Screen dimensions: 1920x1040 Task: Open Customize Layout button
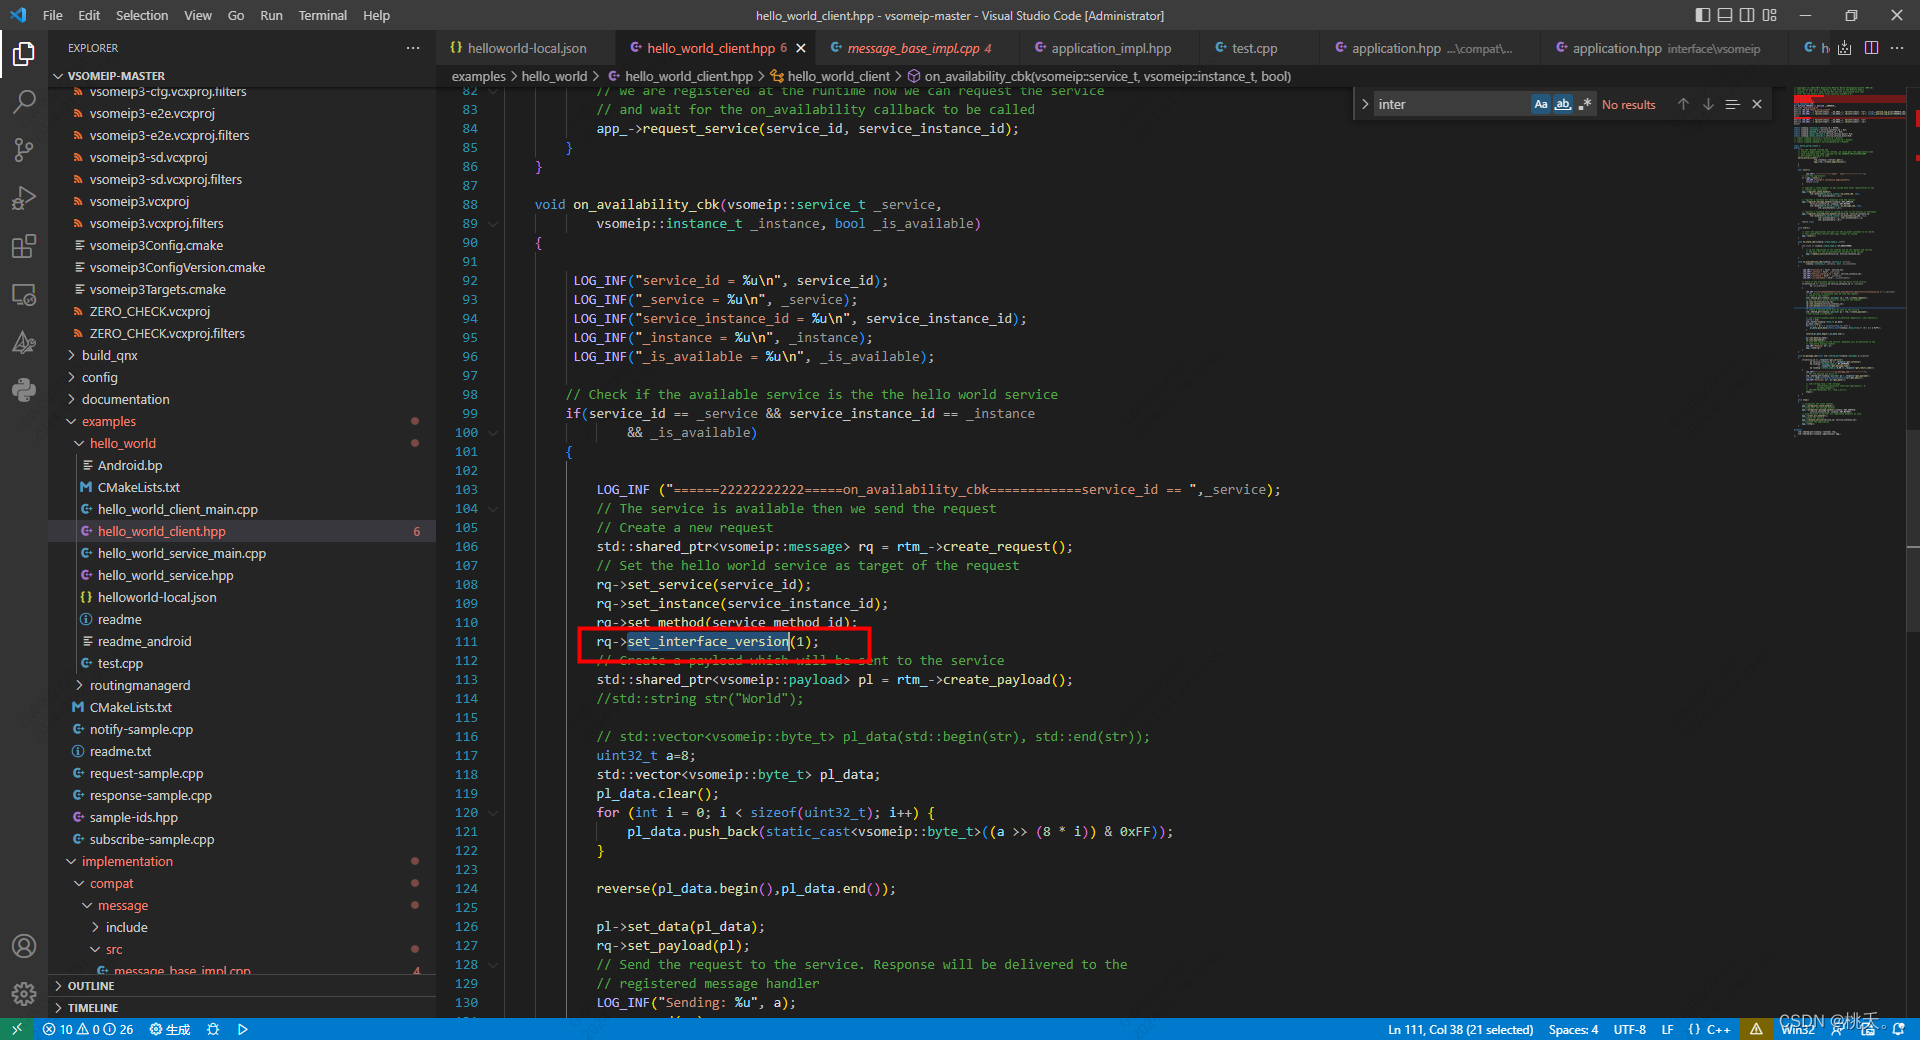tap(1770, 15)
